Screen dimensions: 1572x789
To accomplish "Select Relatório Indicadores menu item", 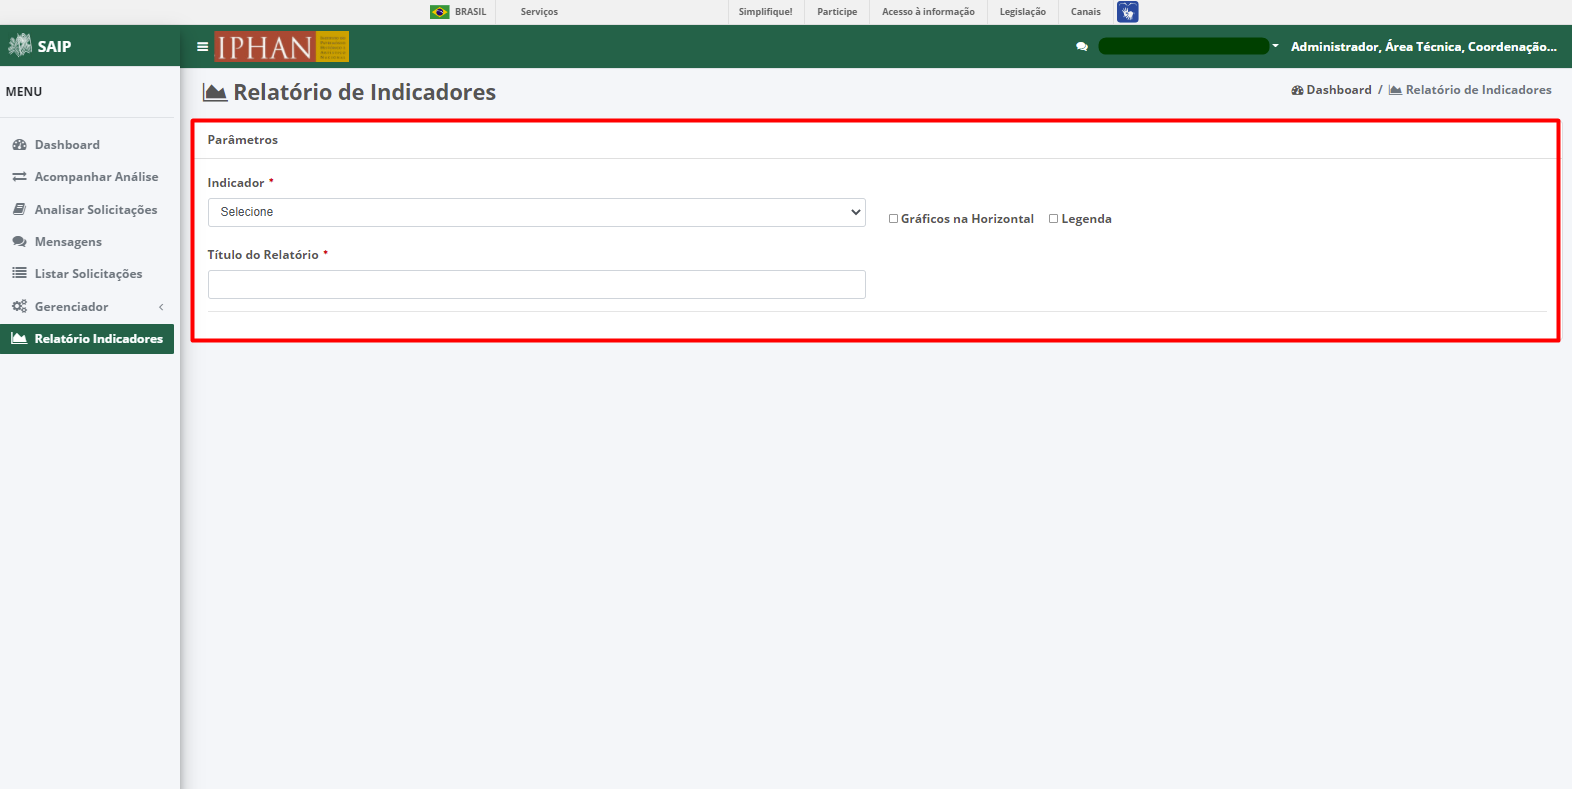I will pyautogui.click(x=87, y=339).
